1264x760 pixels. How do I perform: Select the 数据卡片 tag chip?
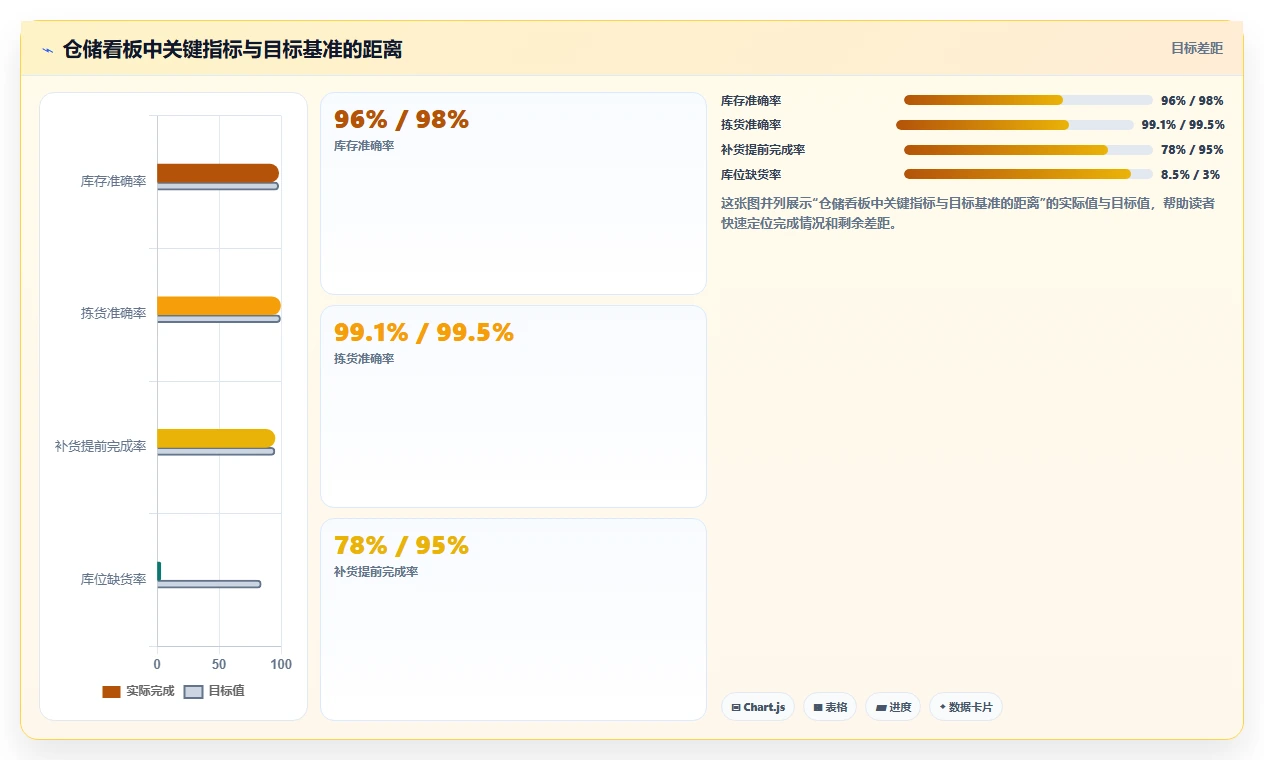pos(966,707)
